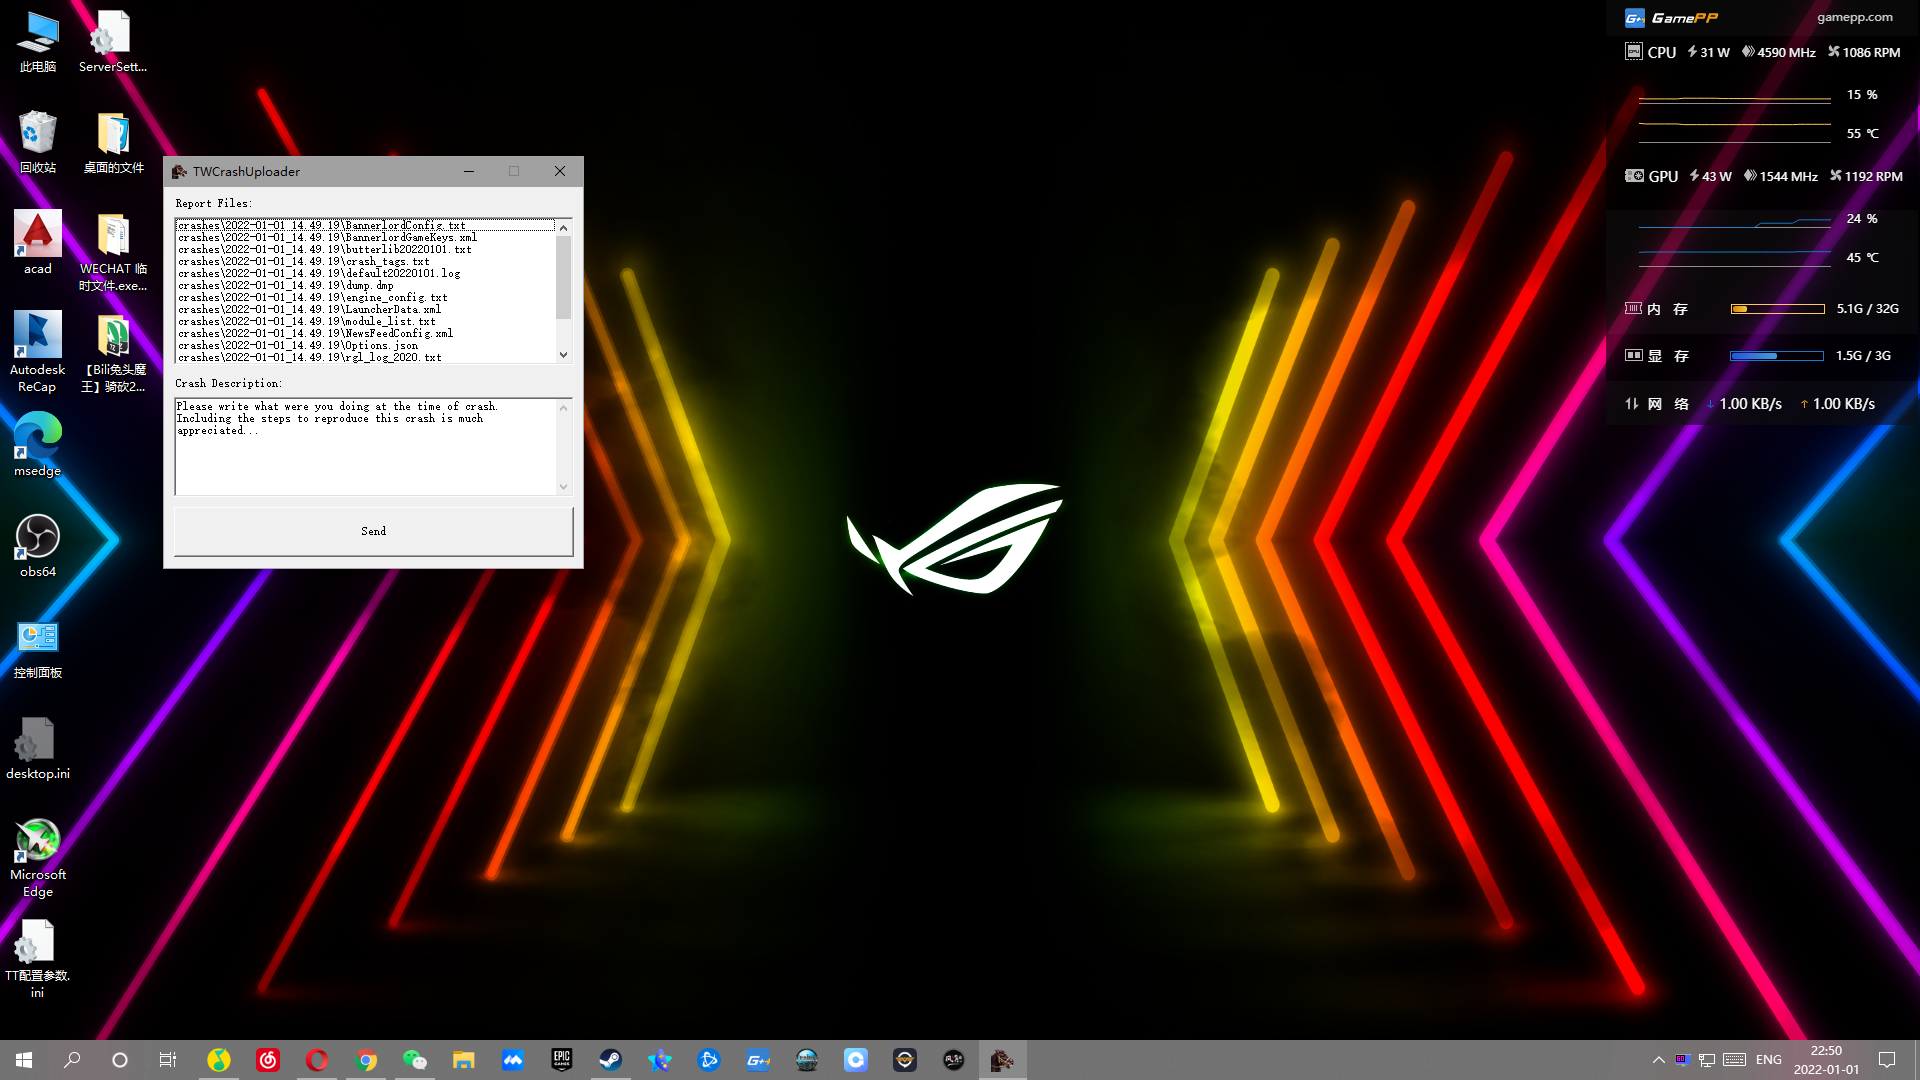Select crash_tags.txt in Report Files list
Viewport: 1920px width, 1080px height.
(365, 261)
